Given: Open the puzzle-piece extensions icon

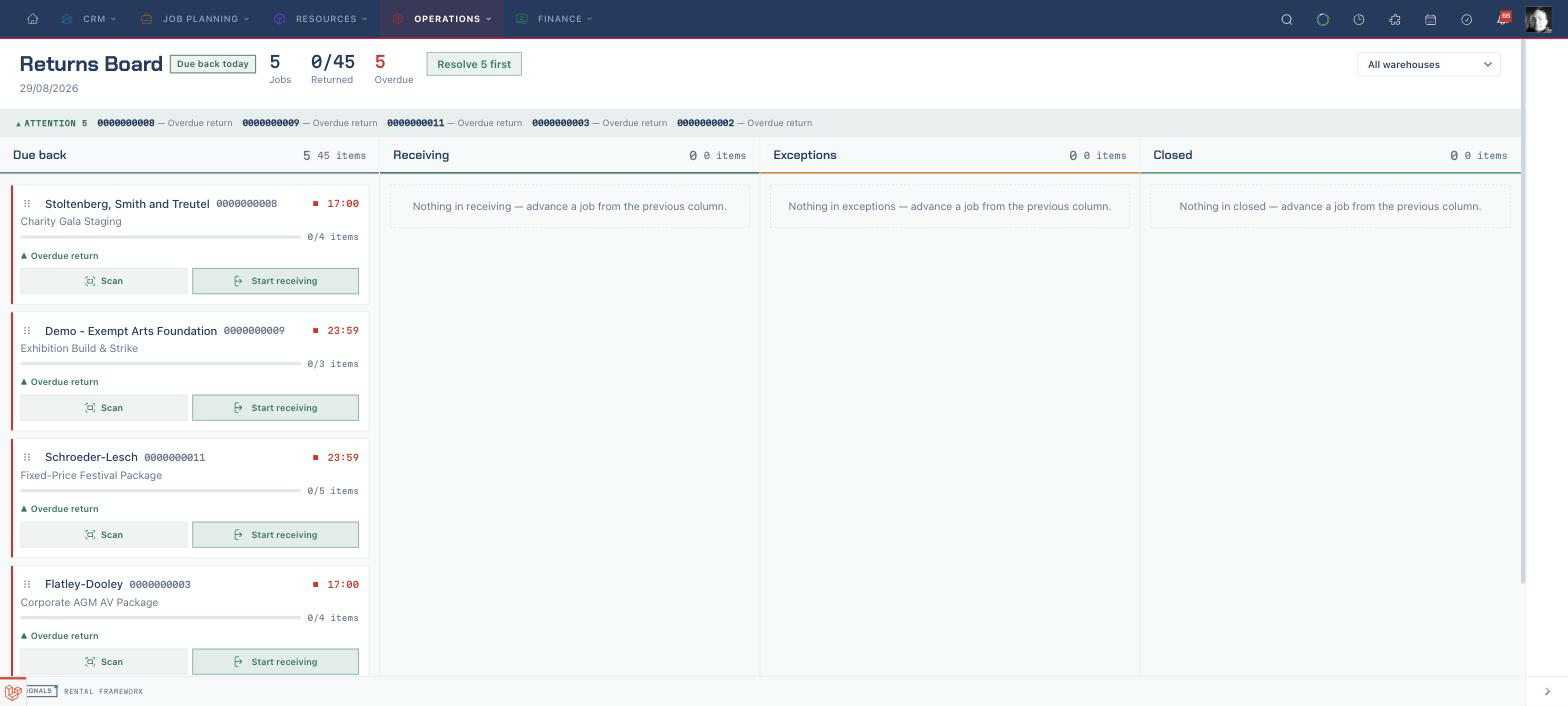Looking at the screenshot, I should point(1395,19).
